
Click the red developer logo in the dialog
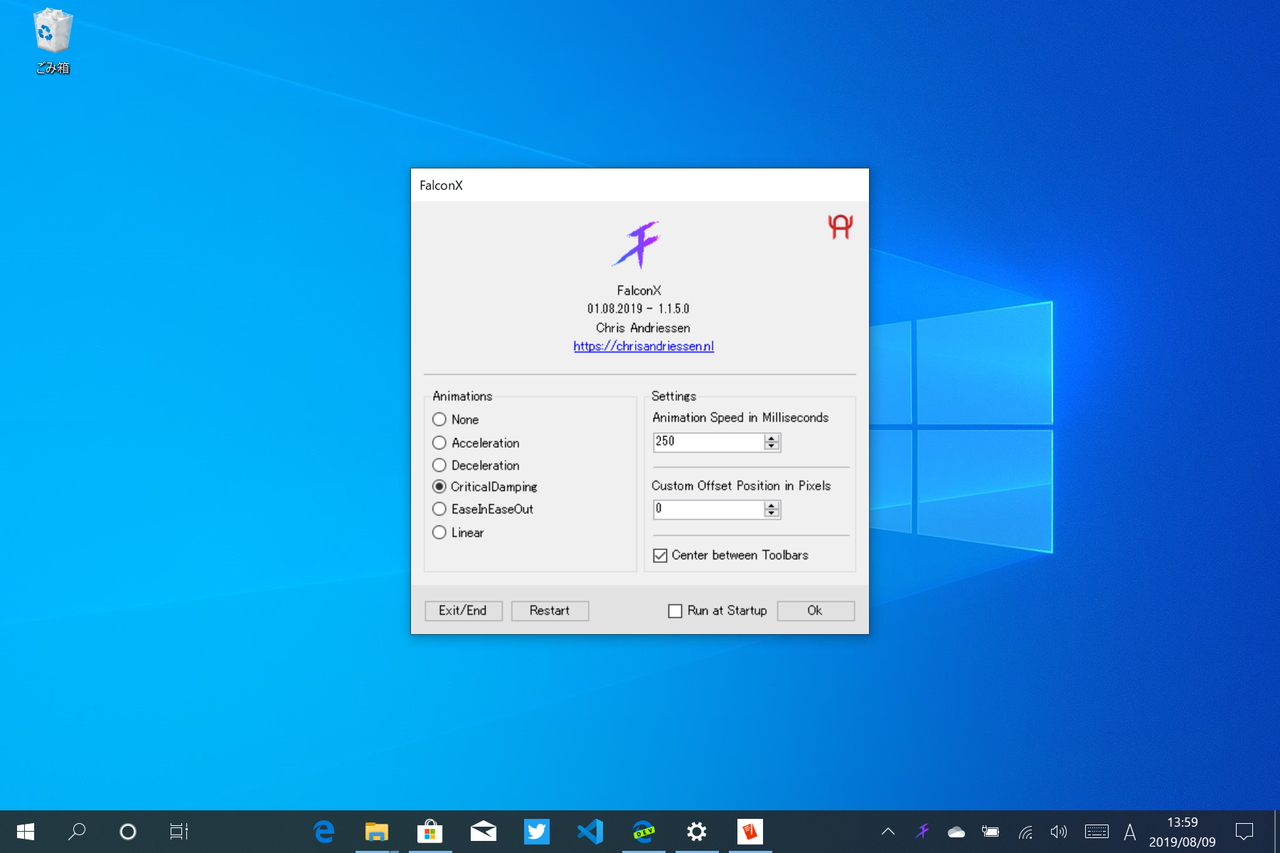840,226
